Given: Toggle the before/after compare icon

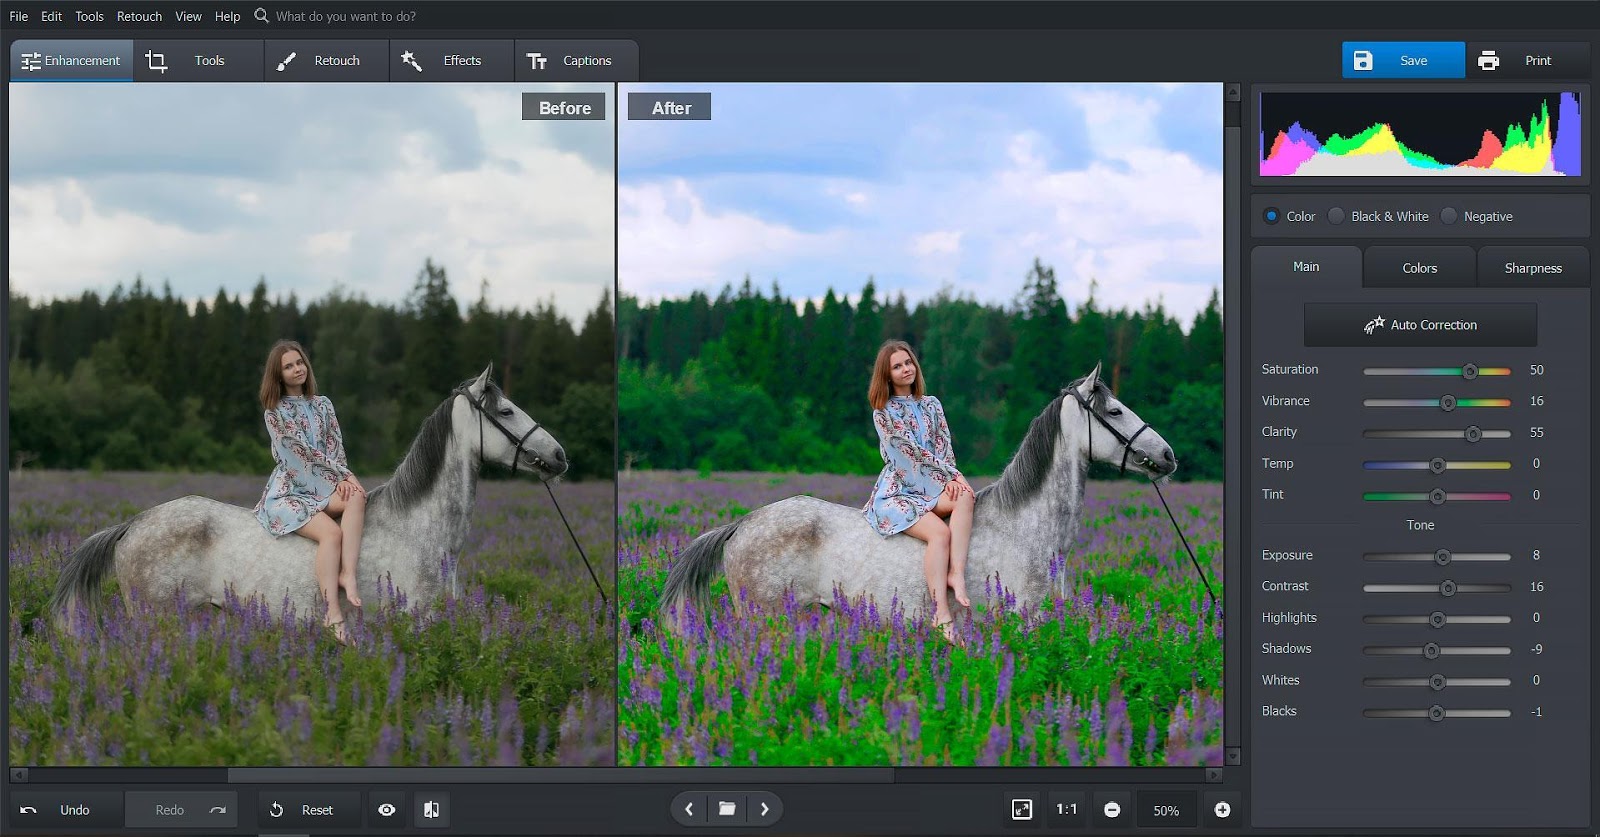Looking at the screenshot, I should [431, 810].
